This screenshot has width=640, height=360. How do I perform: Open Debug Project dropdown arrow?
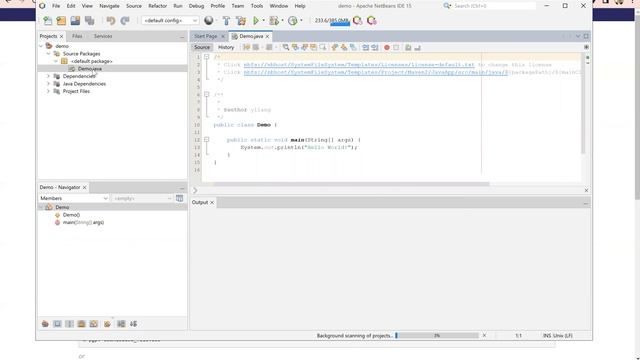[282, 20]
